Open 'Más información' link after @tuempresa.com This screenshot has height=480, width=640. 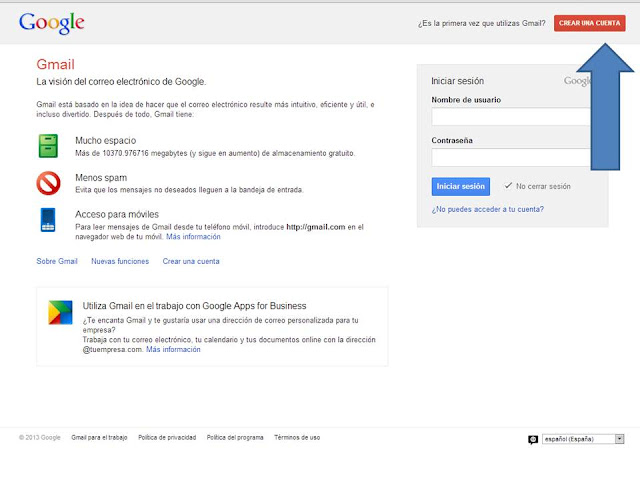click(x=173, y=349)
